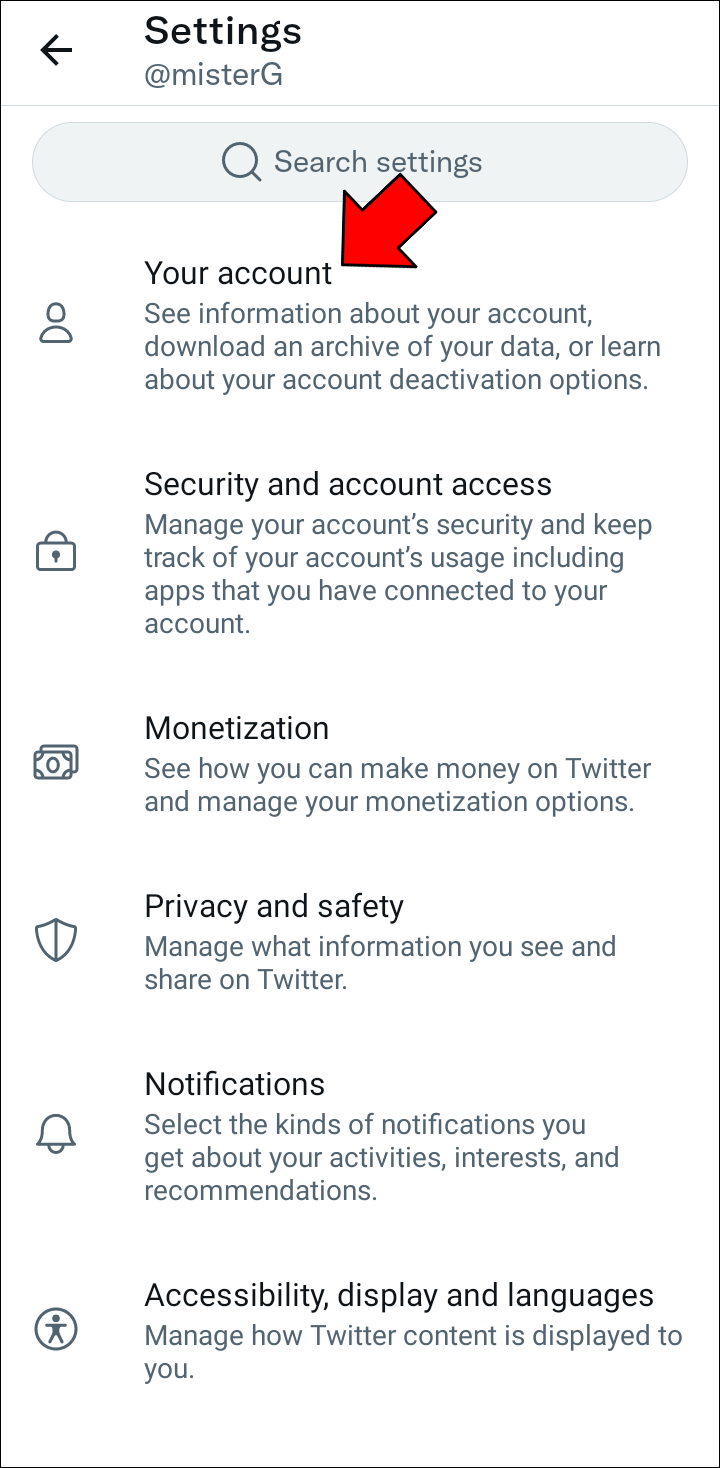
Task: Open Security and account access settings
Action: (348, 483)
